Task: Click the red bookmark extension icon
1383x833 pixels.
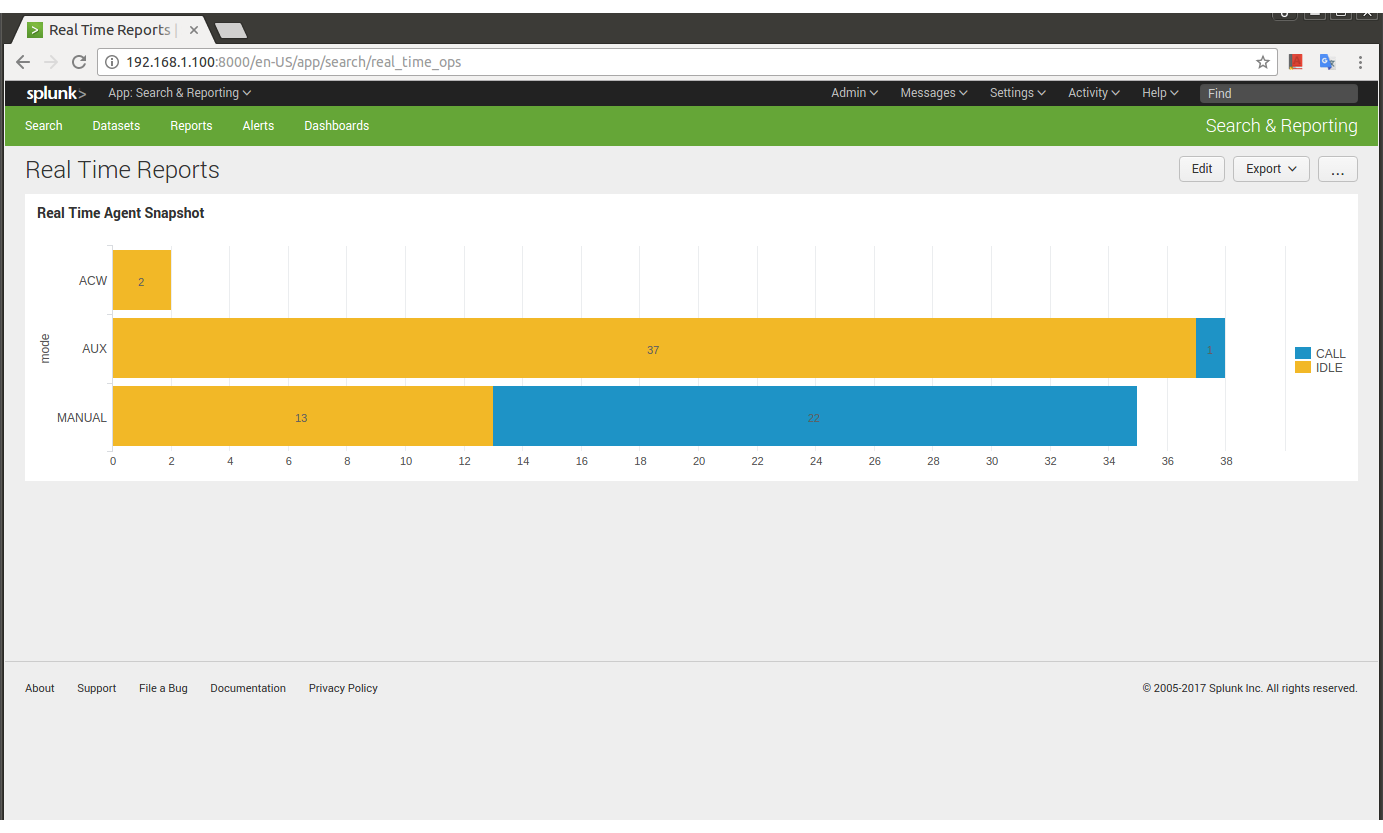Action: click(1296, 62)
